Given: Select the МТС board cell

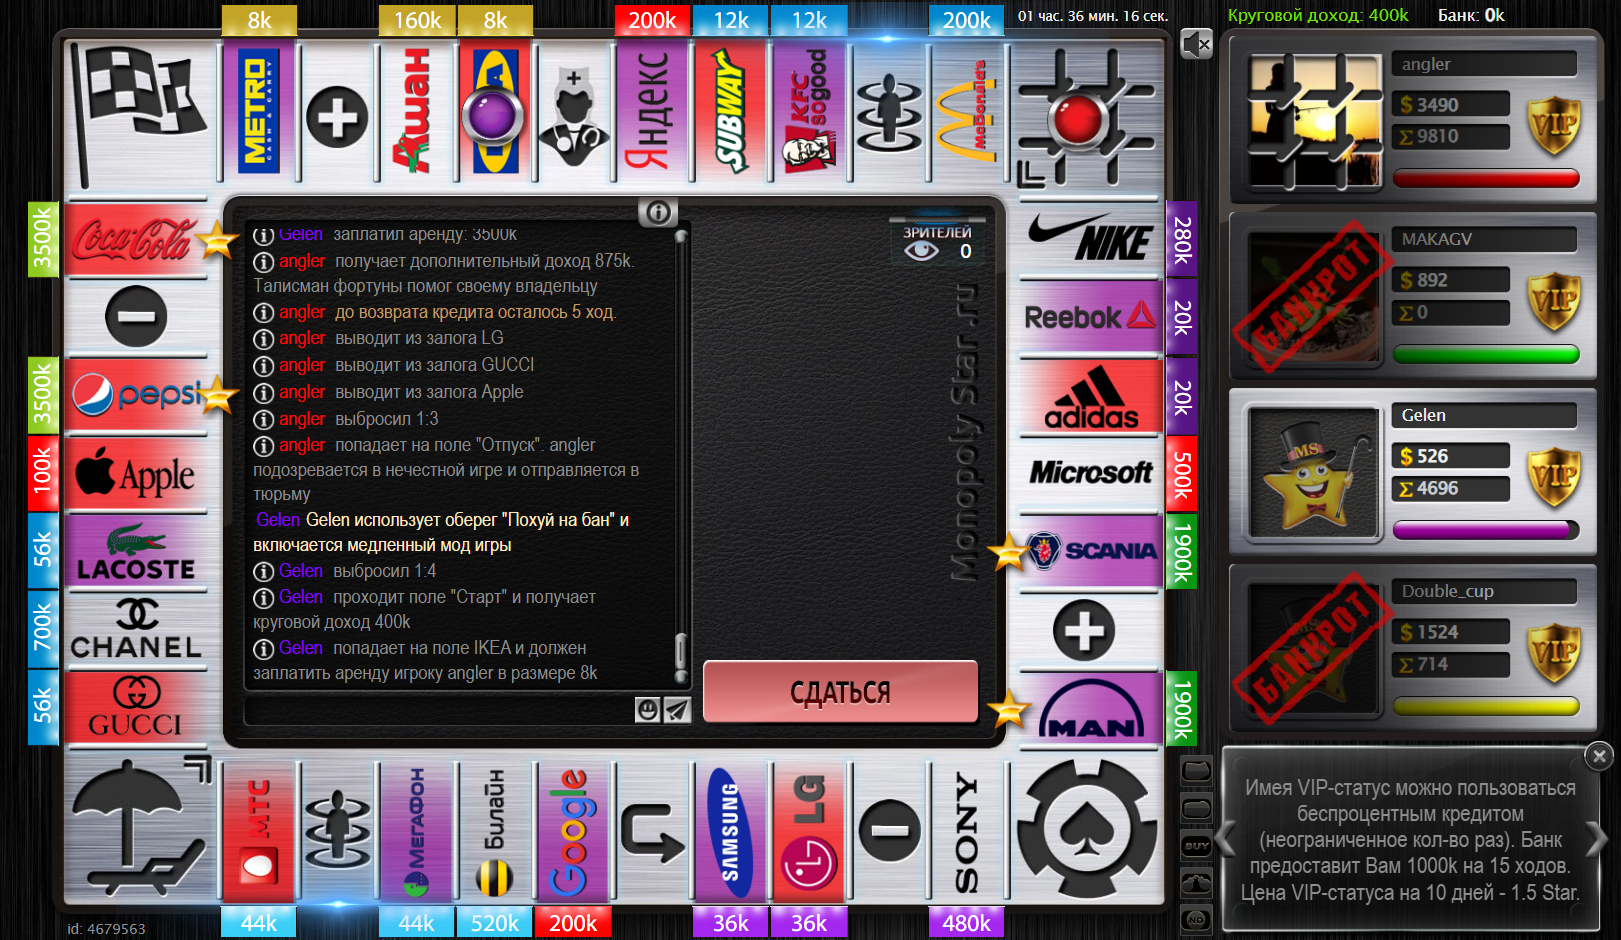Looking at the screenshot, I should [259, 832].
